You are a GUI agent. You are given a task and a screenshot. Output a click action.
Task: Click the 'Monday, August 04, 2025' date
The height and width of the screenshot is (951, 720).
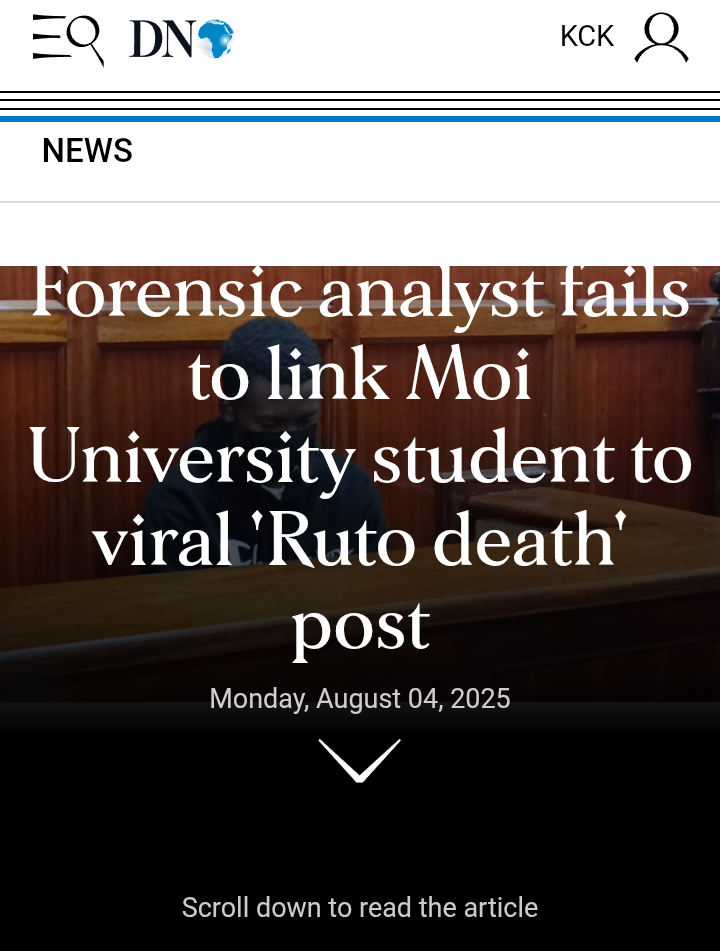pyautogui.click(x=360, y=698)
